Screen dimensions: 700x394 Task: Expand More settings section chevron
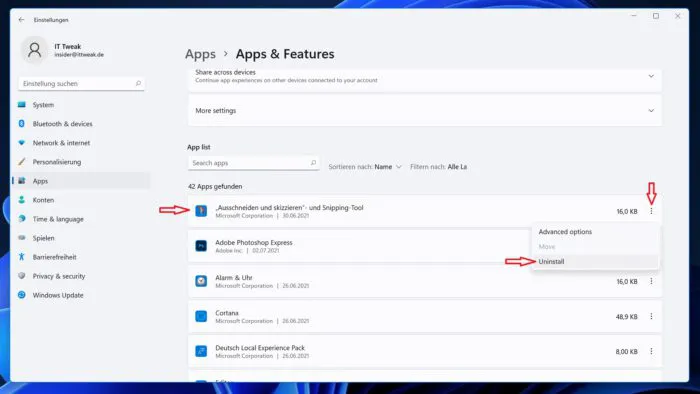[x=651, y=111]
